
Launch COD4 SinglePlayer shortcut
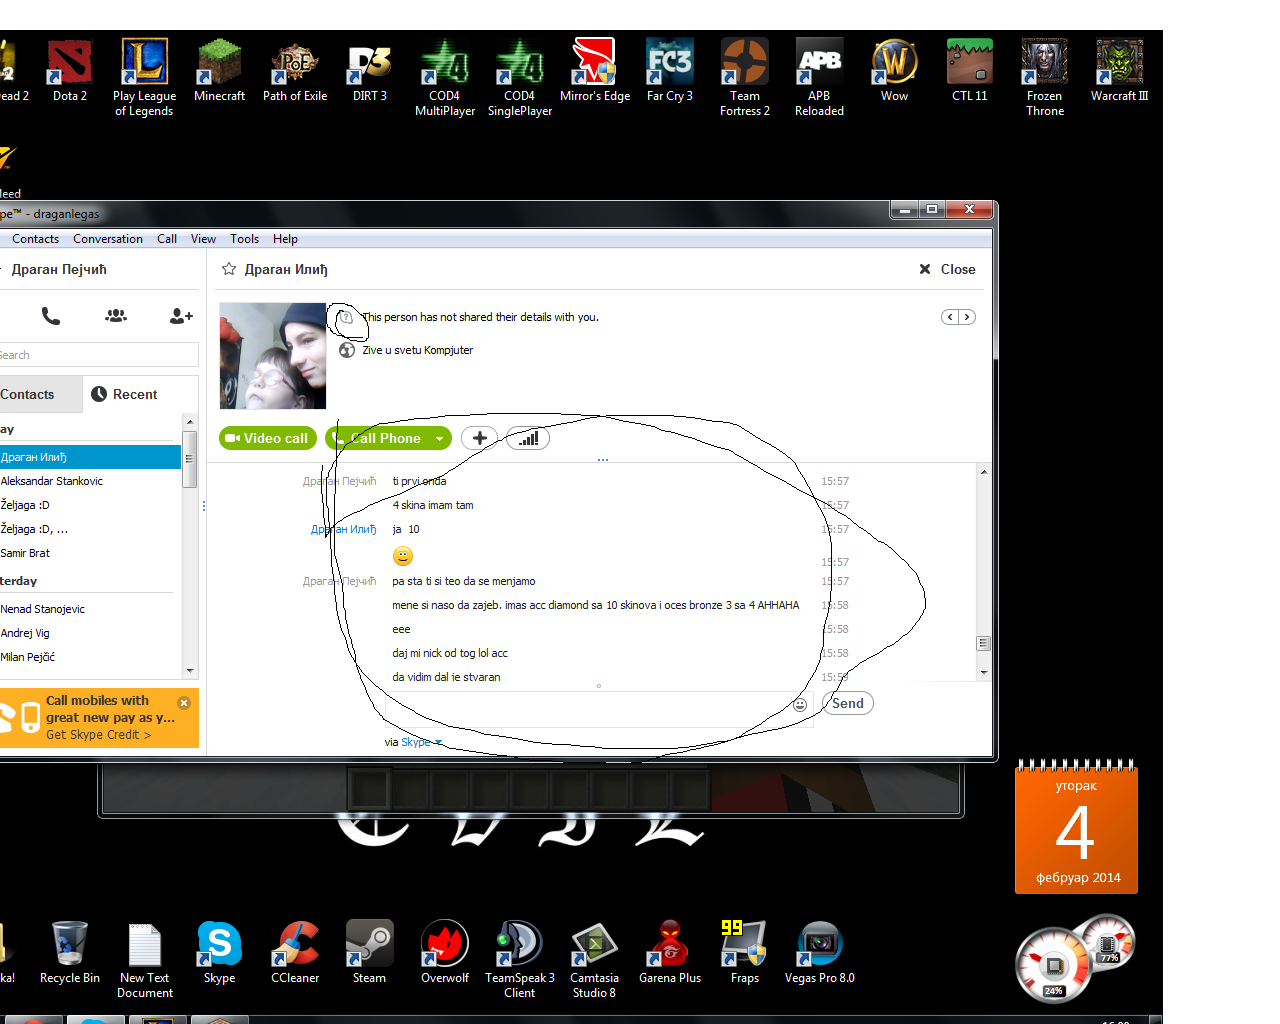pyautogui.click(x=519, y=77)
